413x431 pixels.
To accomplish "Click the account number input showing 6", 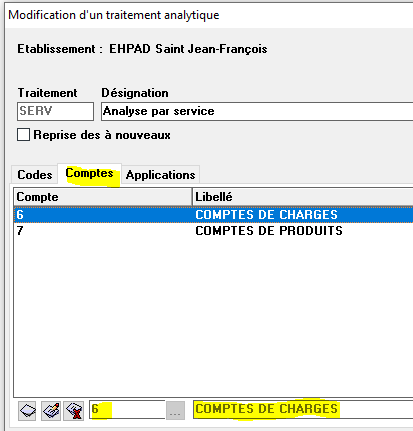I will point(127,410).
